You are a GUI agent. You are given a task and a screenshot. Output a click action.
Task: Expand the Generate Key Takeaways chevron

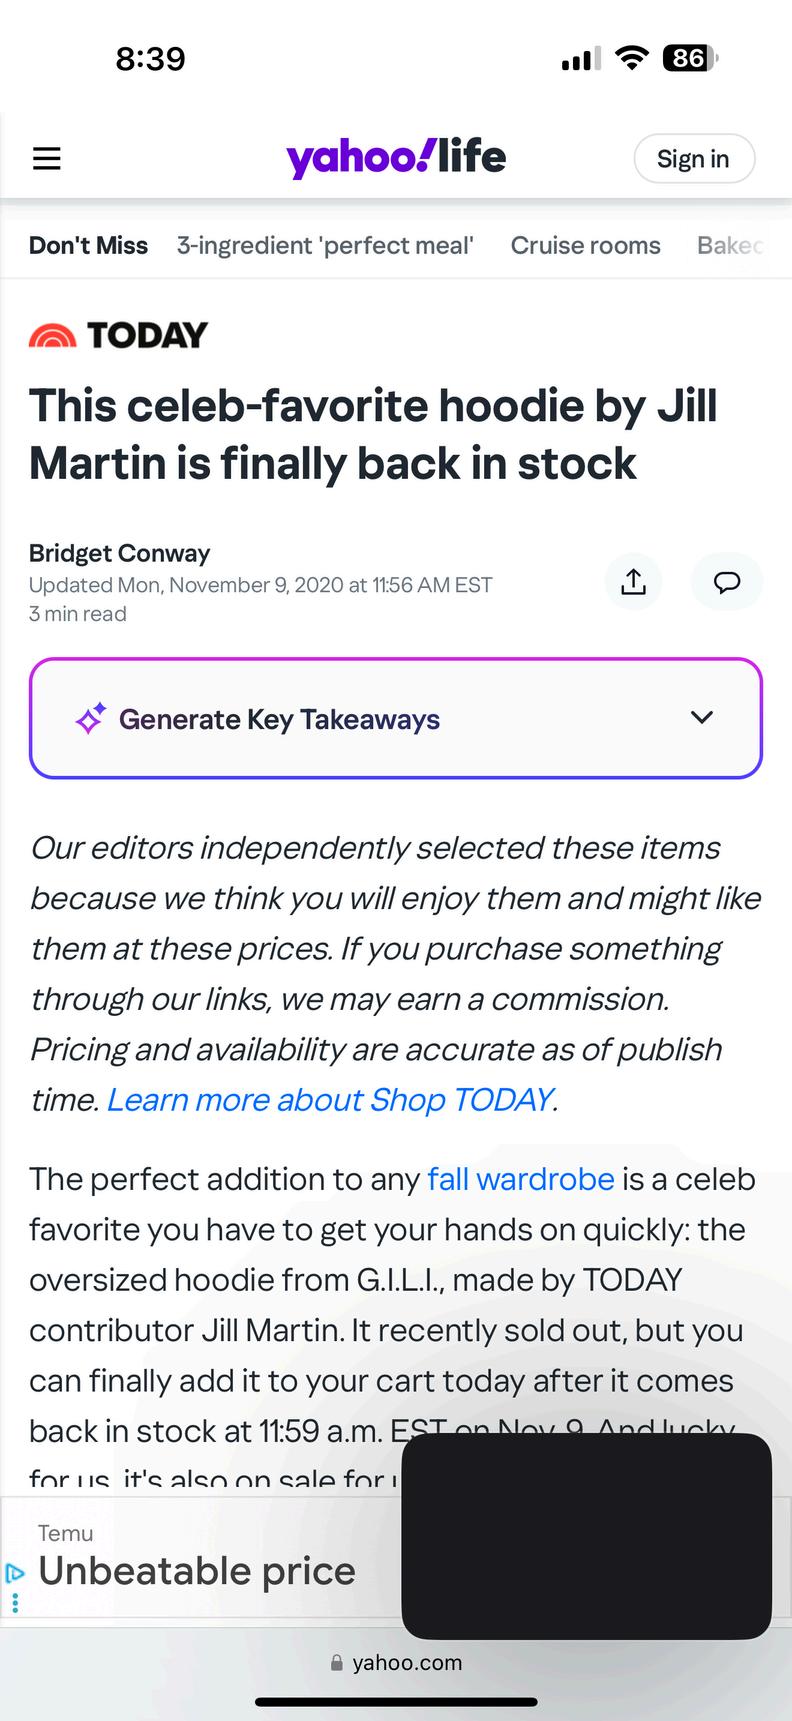click(702, 717)
